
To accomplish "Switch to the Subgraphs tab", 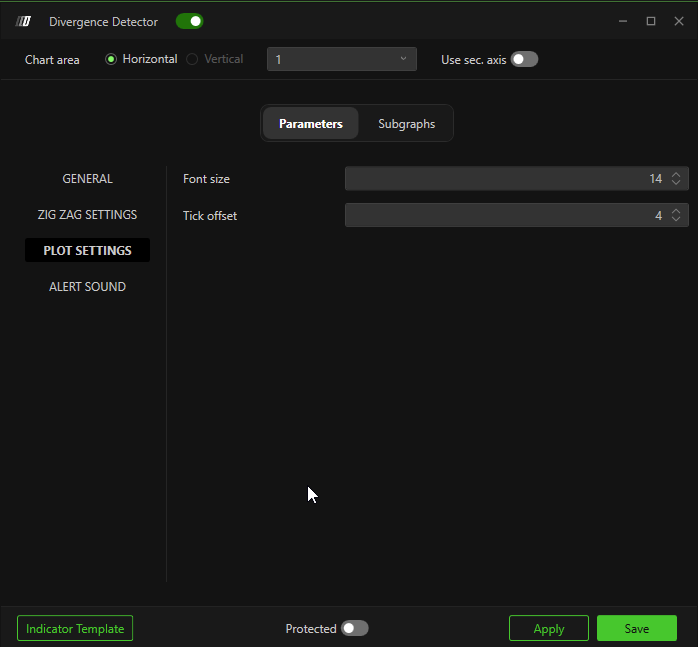I will (x=406, y=124).
